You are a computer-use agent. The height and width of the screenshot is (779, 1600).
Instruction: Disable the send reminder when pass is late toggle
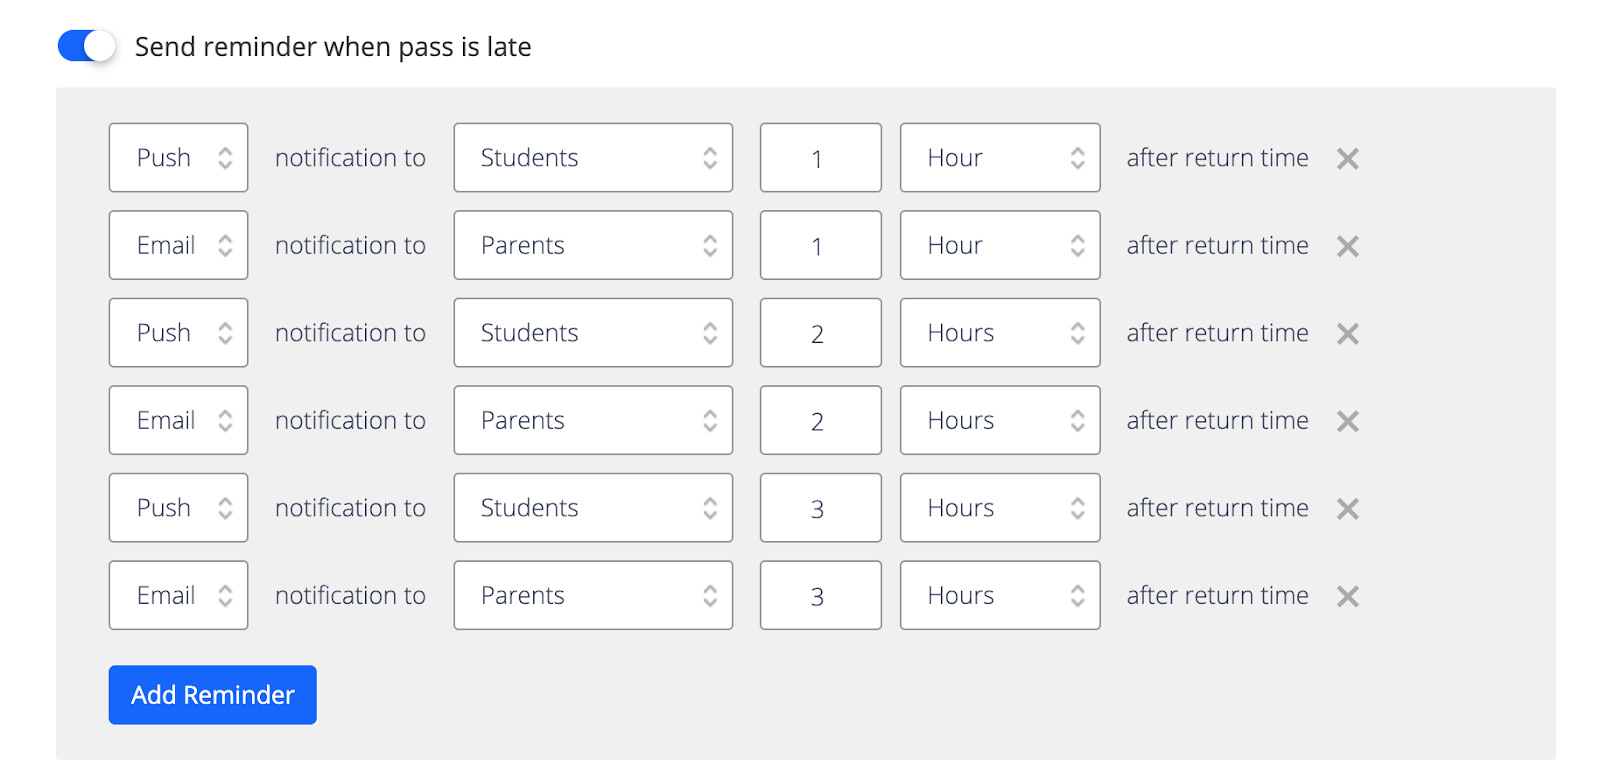tap(85, 46)
